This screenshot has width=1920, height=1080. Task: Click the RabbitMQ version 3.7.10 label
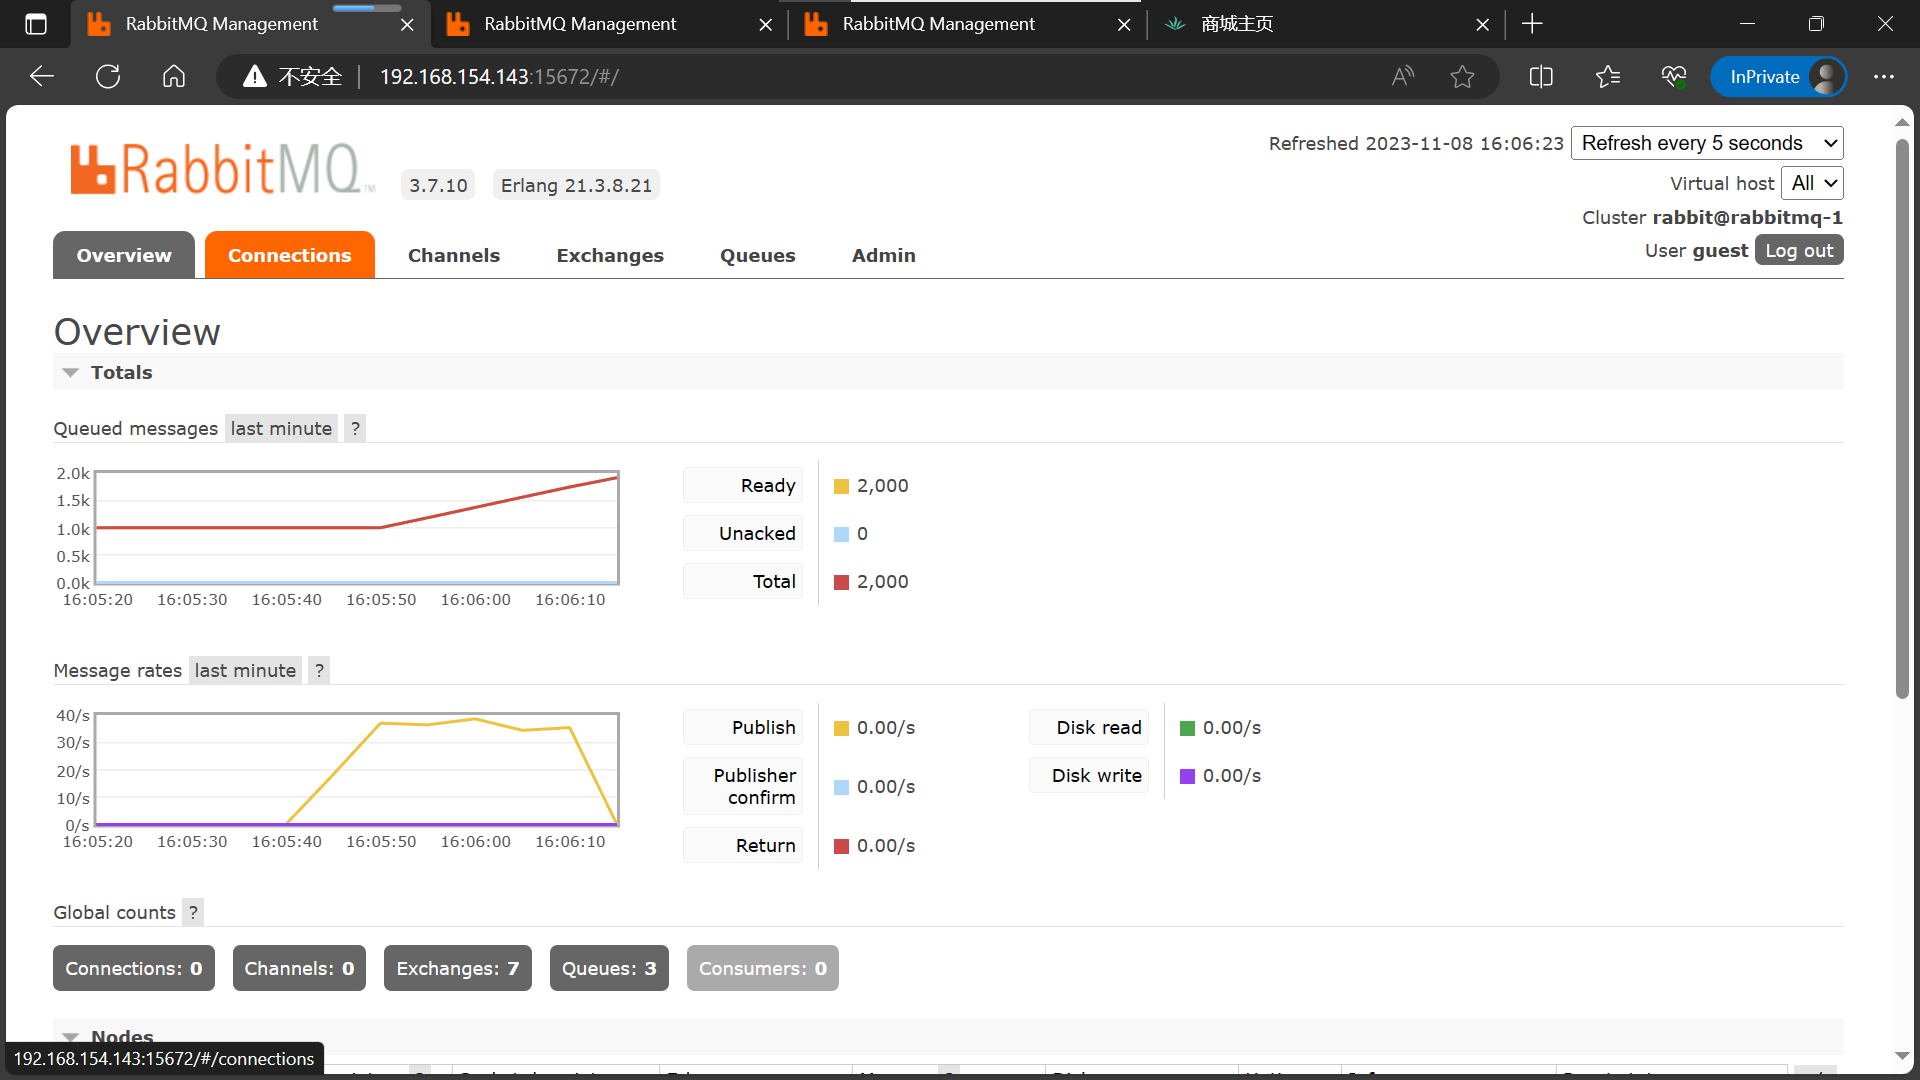coord(438,185)
